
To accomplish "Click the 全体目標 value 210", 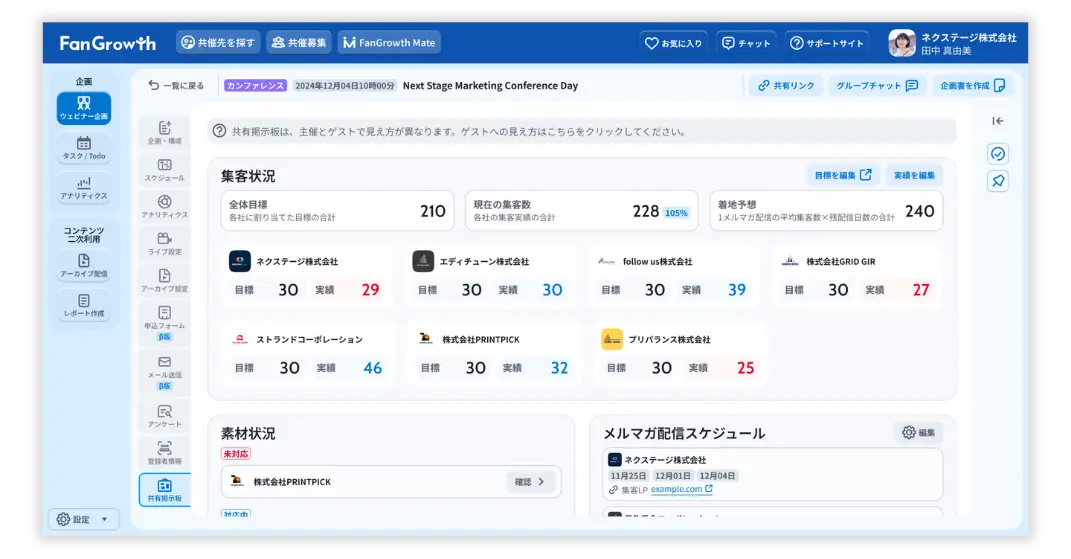I will [x=432, y=211].
